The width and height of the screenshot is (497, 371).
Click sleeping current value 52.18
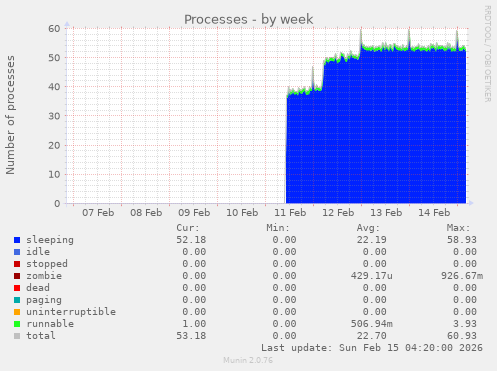[191, 240]
